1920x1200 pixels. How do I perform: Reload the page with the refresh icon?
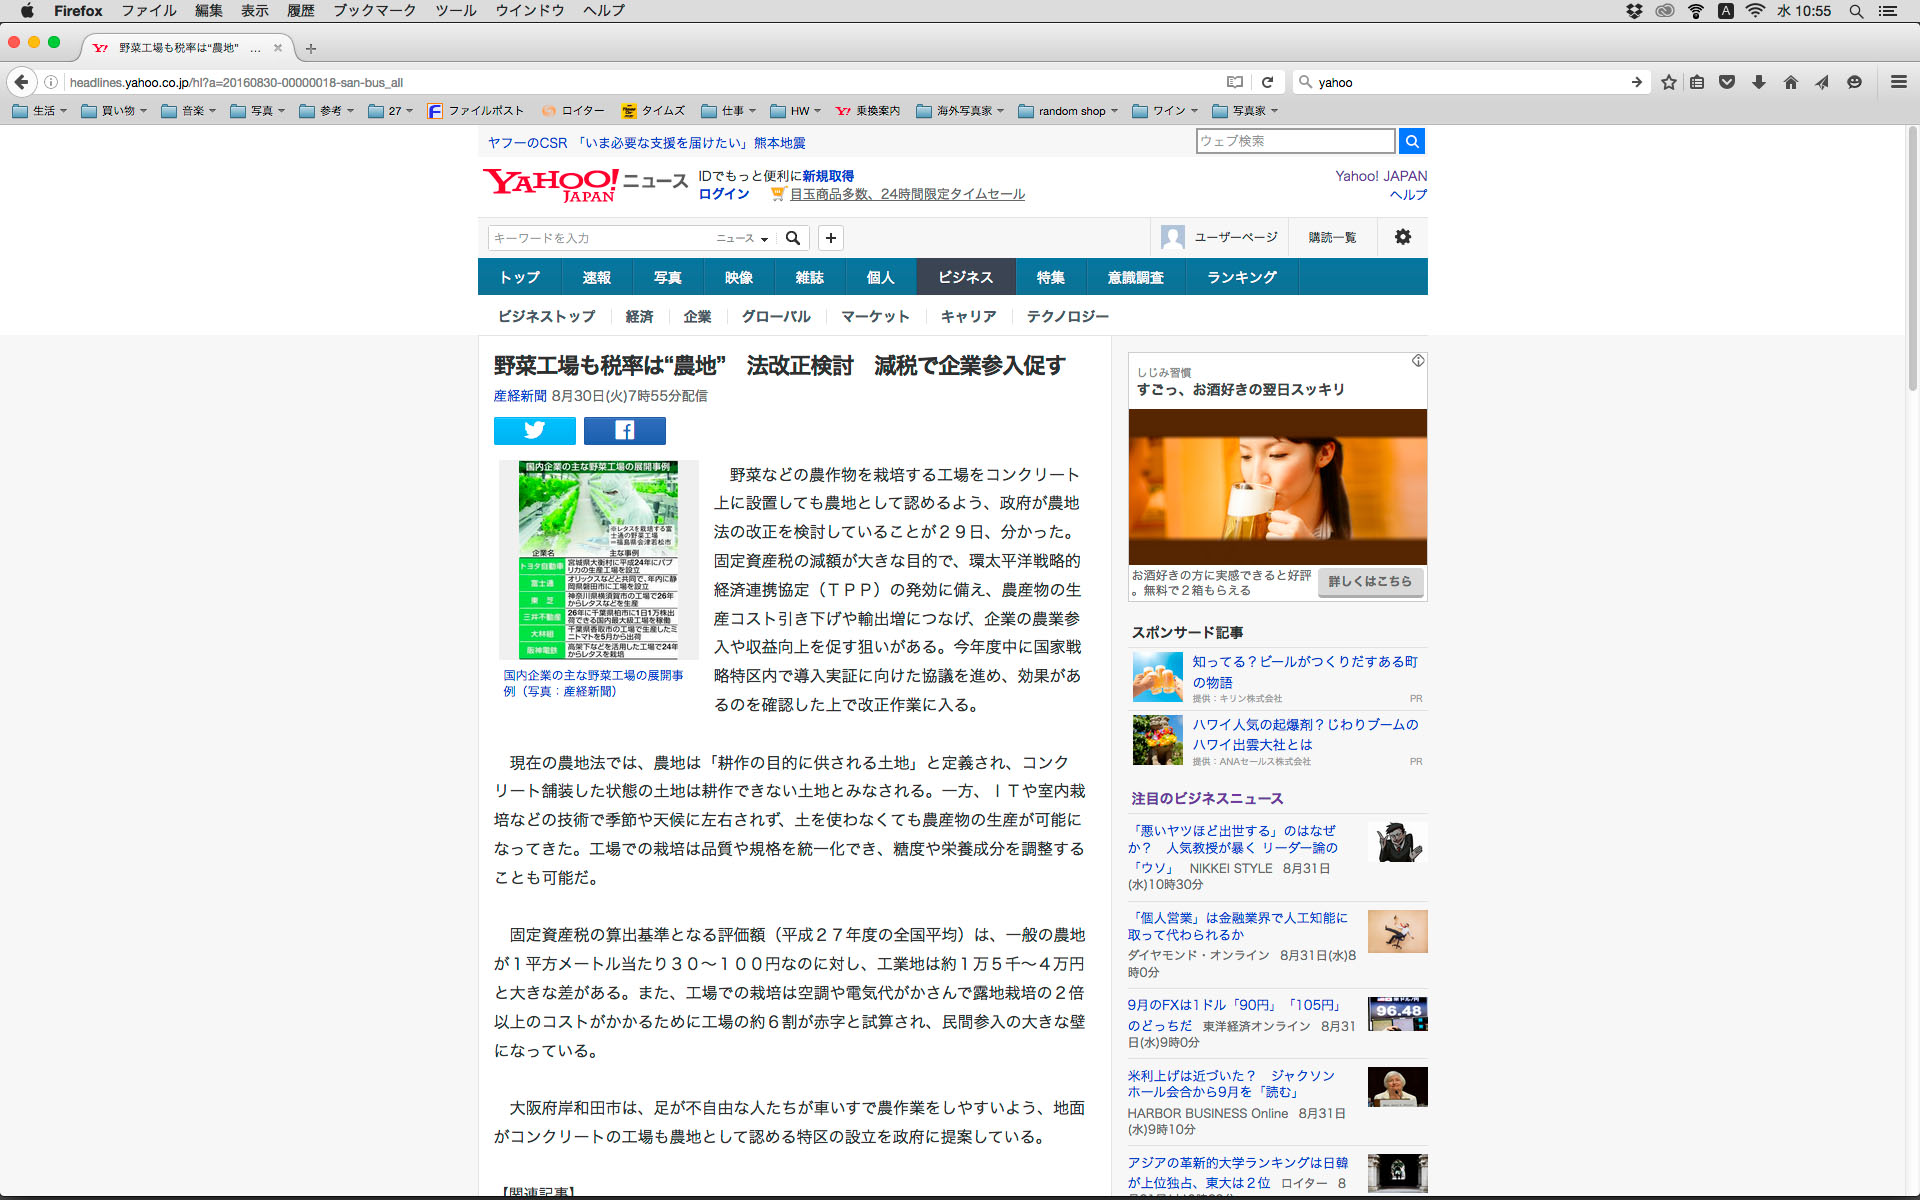1267,82
